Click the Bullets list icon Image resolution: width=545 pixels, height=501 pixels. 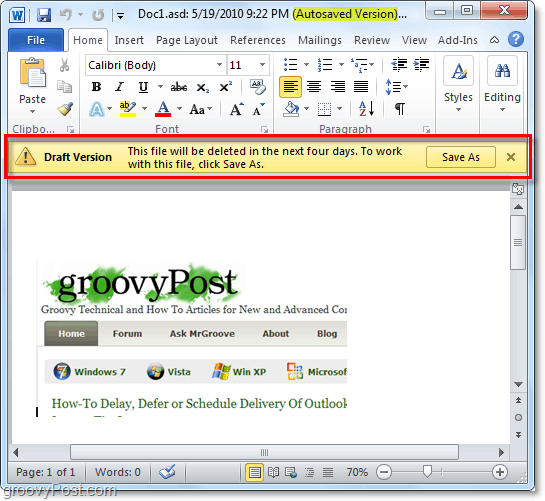[x=291, y=64]
